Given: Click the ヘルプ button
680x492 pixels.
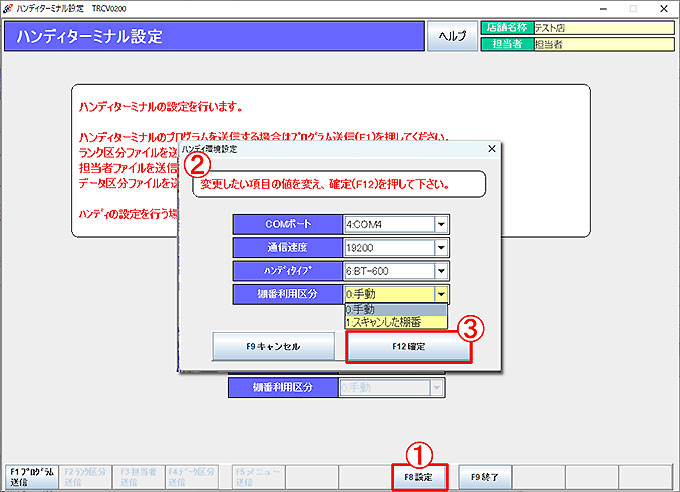Looking at the screenshot, I should (452, 36).
